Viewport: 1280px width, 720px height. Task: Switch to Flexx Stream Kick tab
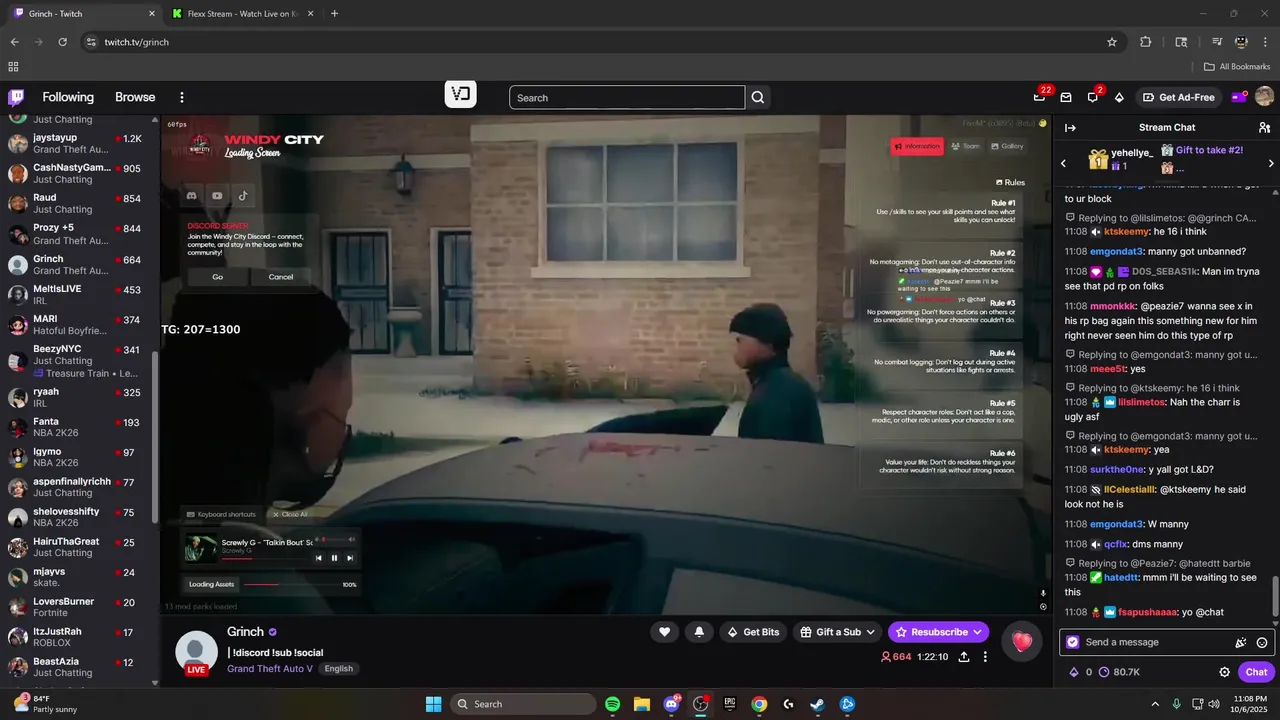point(242,14)
